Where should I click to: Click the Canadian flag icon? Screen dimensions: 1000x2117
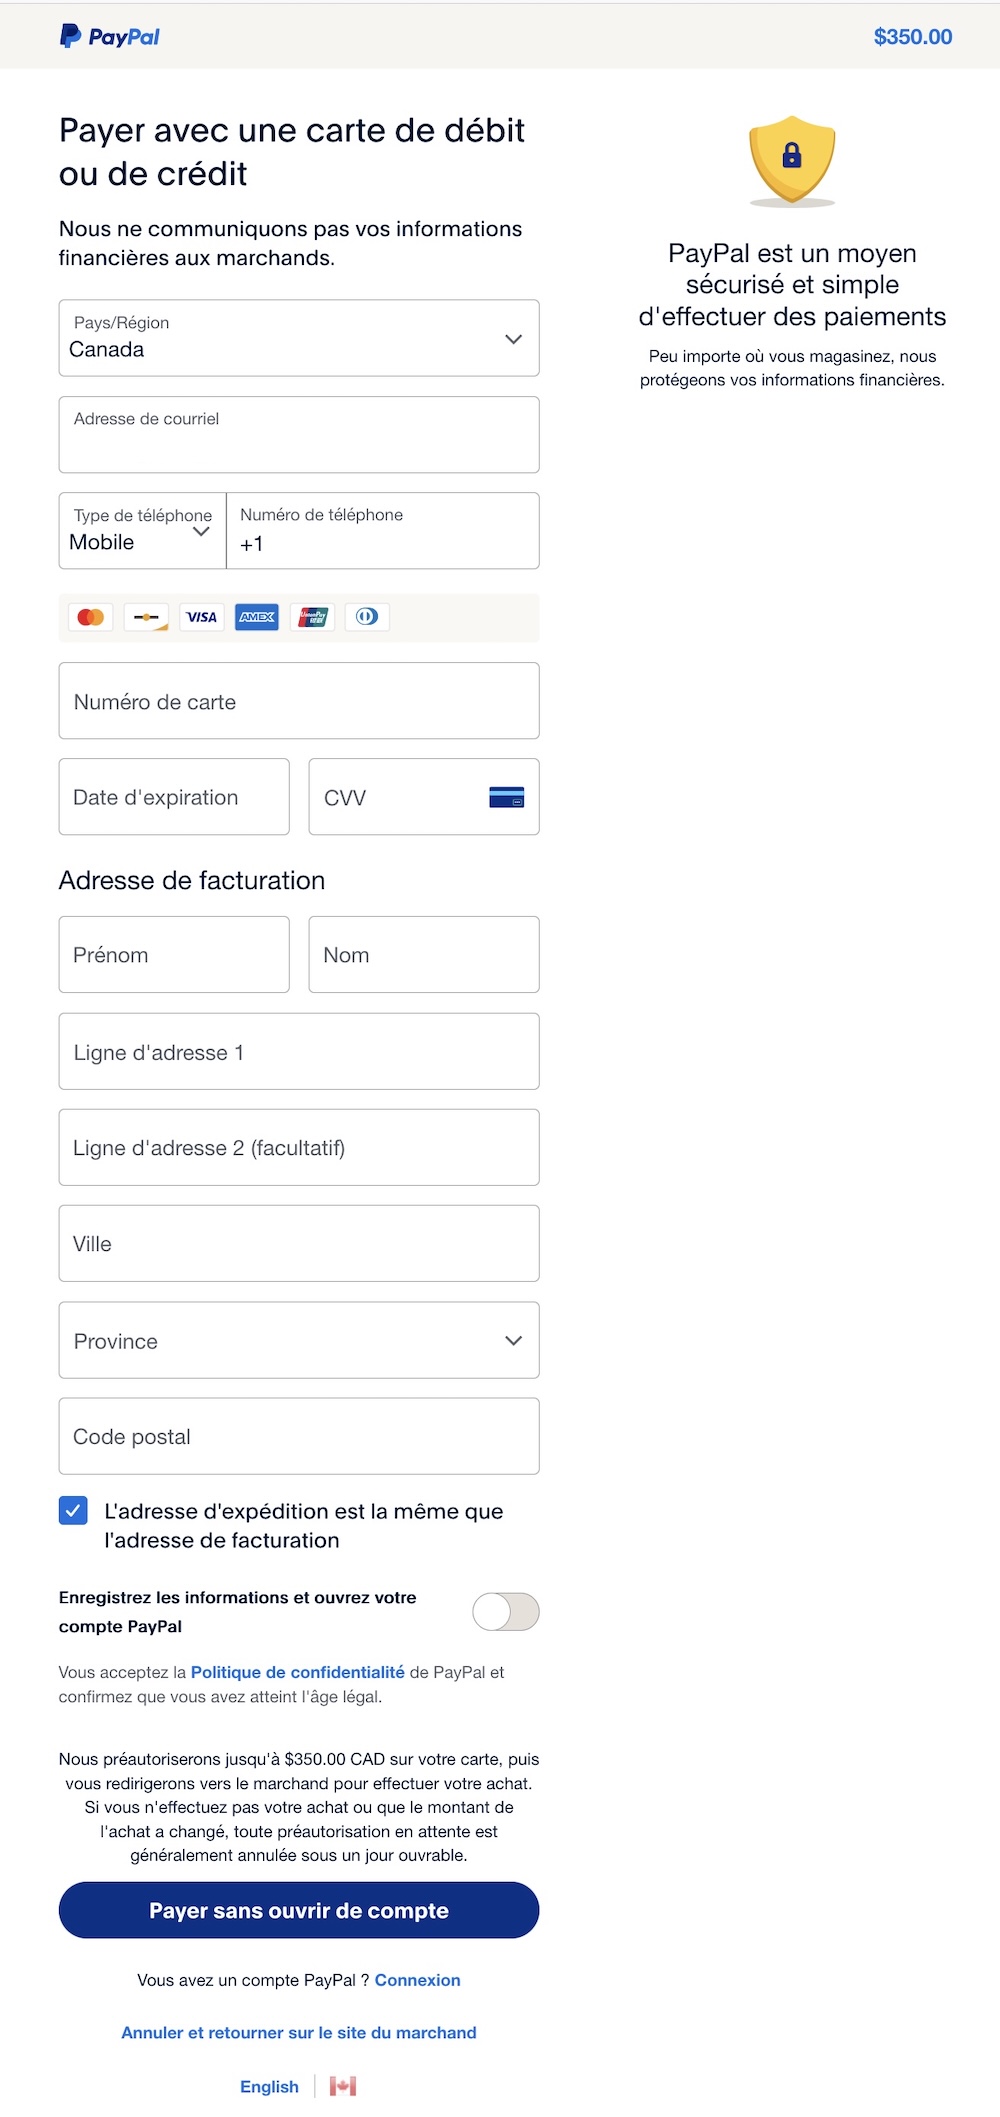pyautogui.click(x=343, y=2086)
